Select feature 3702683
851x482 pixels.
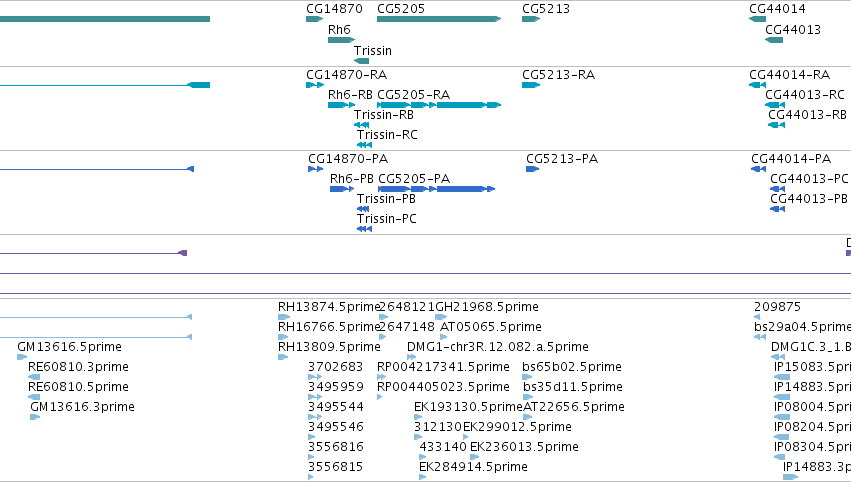click(x=335, y=367)
